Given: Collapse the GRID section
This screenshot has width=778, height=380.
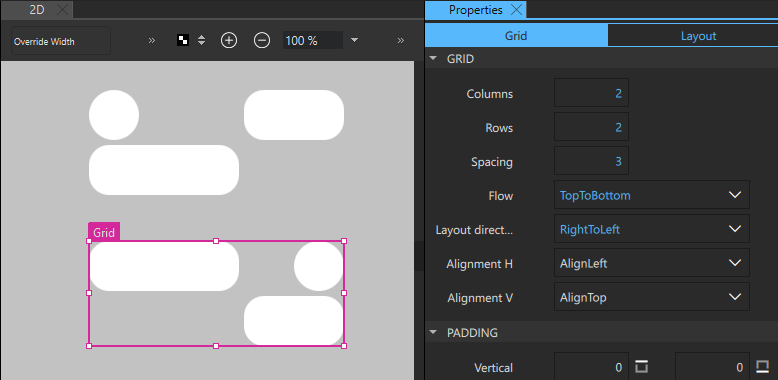Looking at the screenshot, I should [434, 59].
